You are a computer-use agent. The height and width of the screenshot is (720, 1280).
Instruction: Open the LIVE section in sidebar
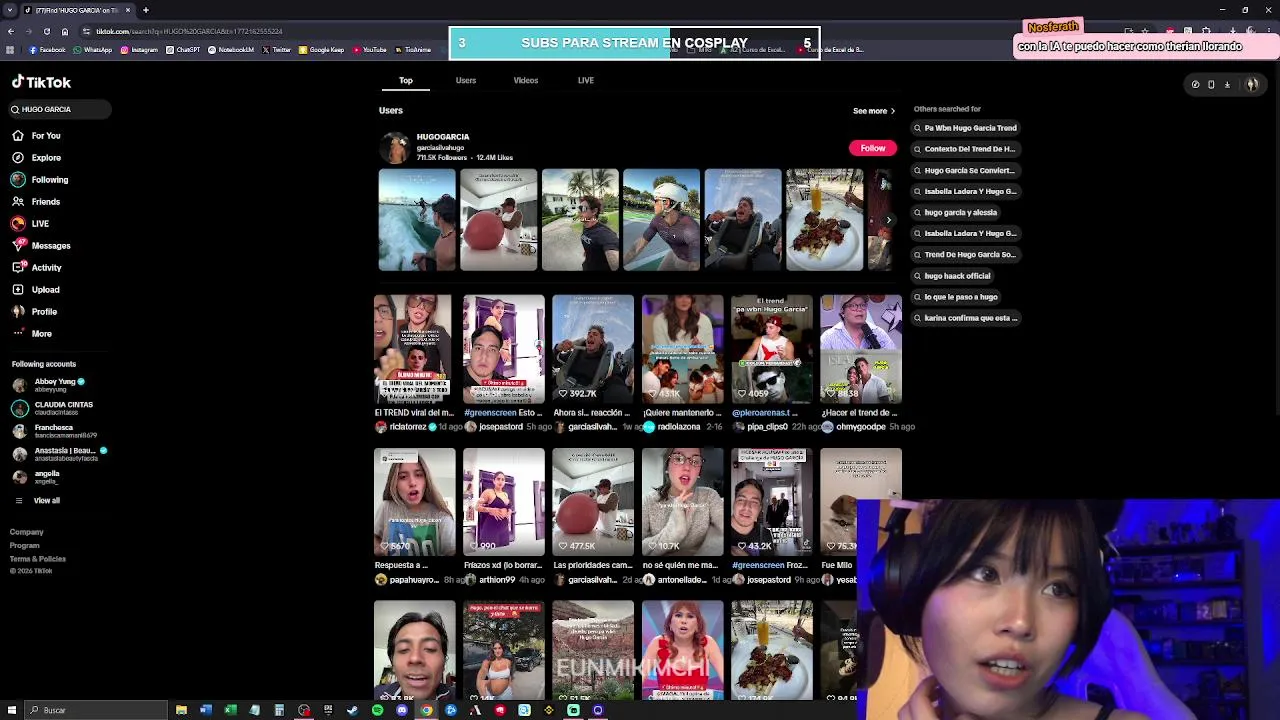(x=31, y=224)
